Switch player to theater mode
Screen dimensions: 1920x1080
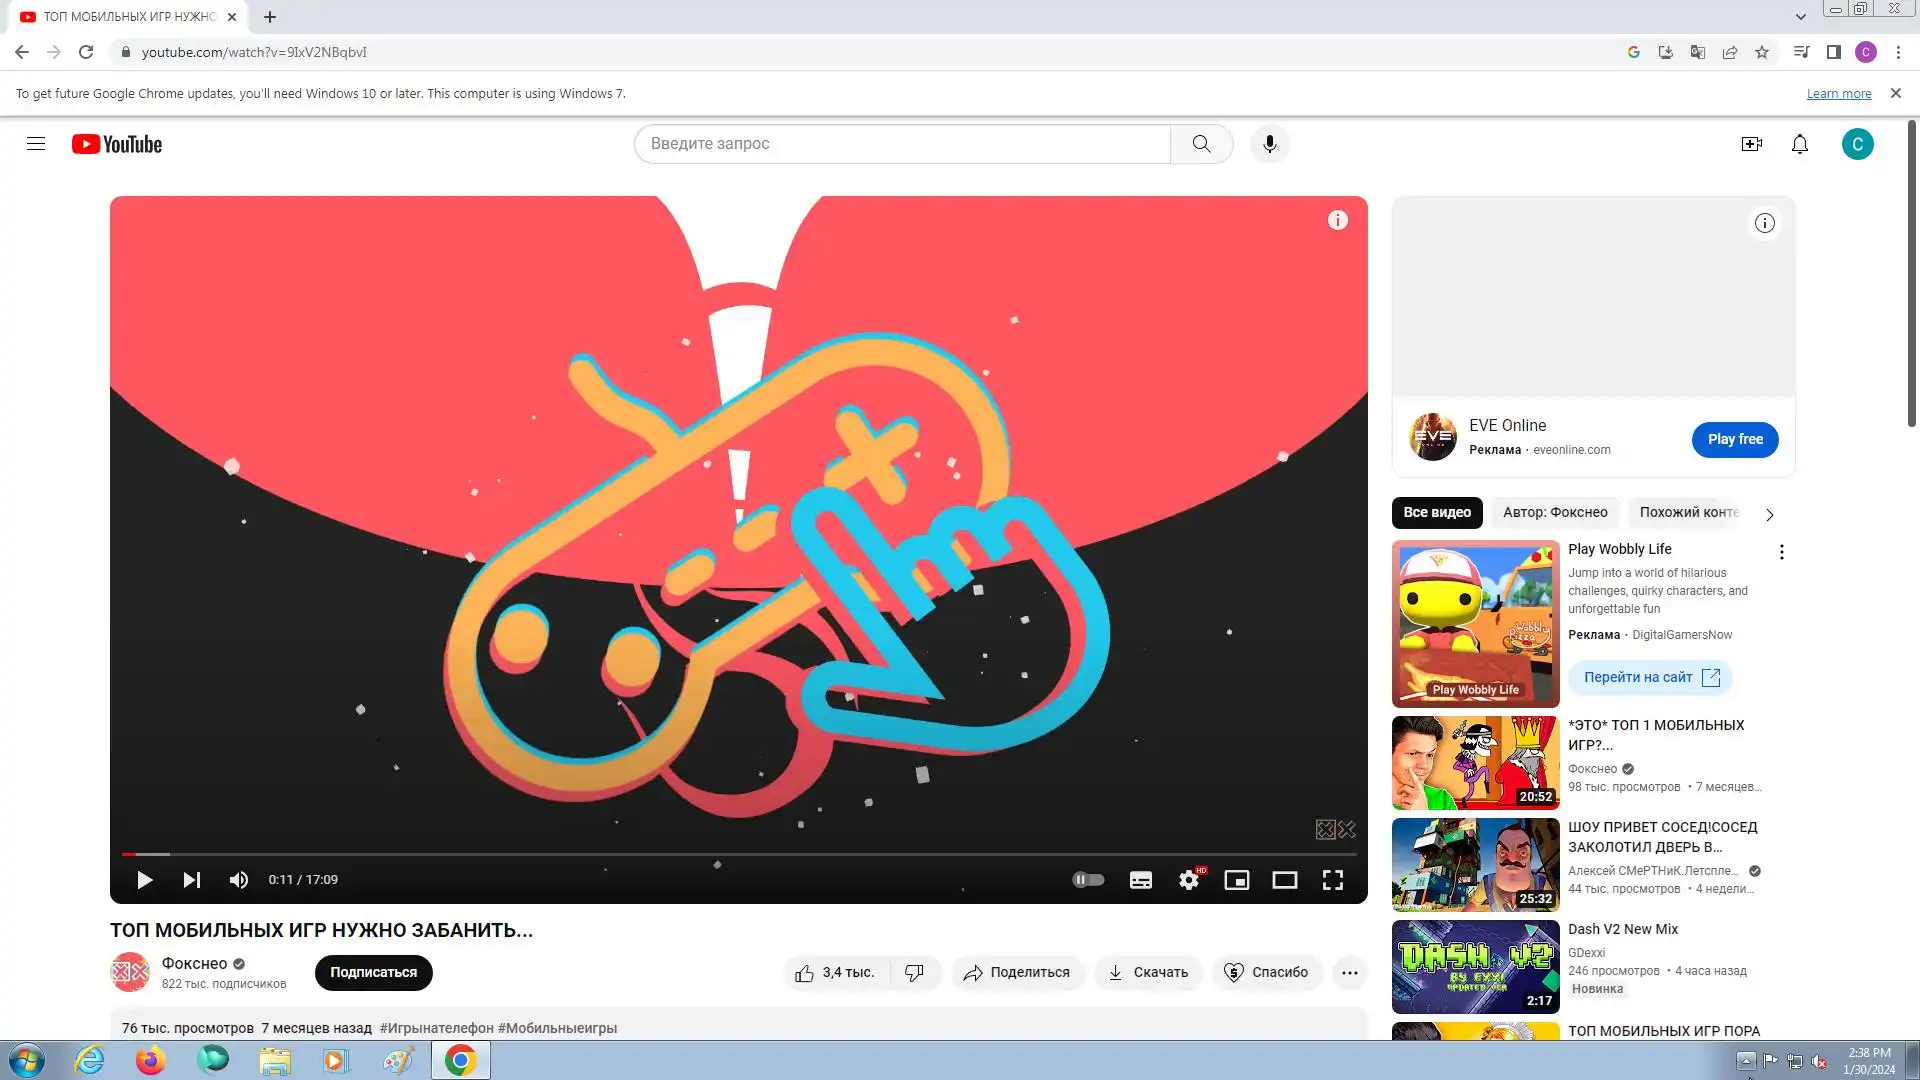pyautogui.click(x=1284, y=880)
